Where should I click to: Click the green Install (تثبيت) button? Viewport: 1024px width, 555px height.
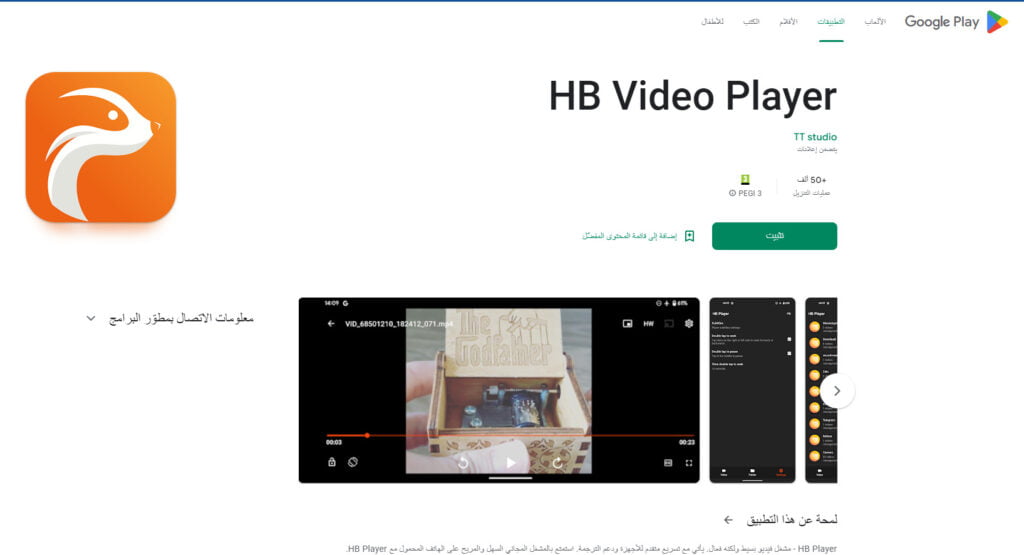pos(774,236)
